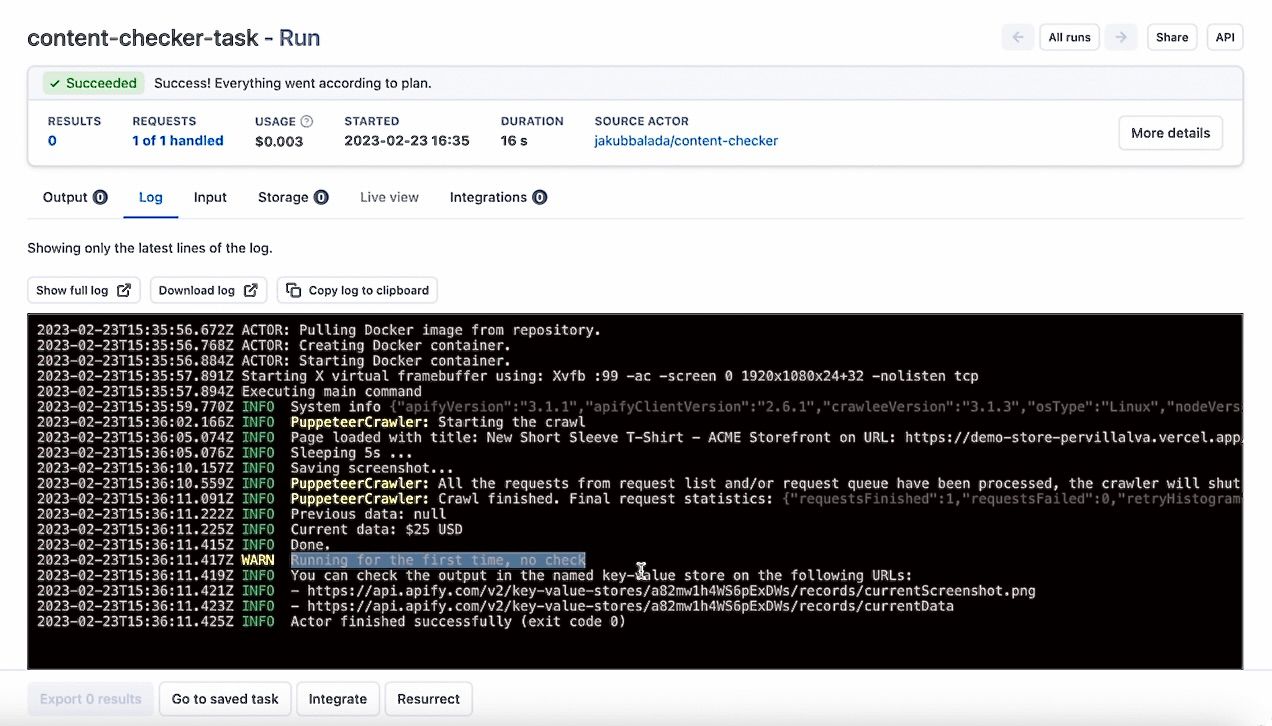This screenshot has width=1272, height=726.
Task: Go to next run using right arrow
Action: (x=1121, y=37)
